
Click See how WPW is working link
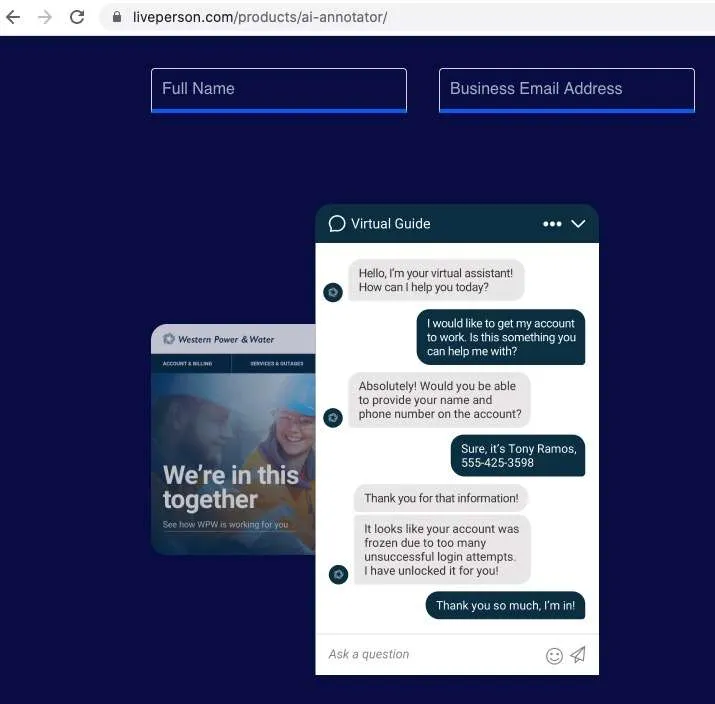(x=225, y=524)
